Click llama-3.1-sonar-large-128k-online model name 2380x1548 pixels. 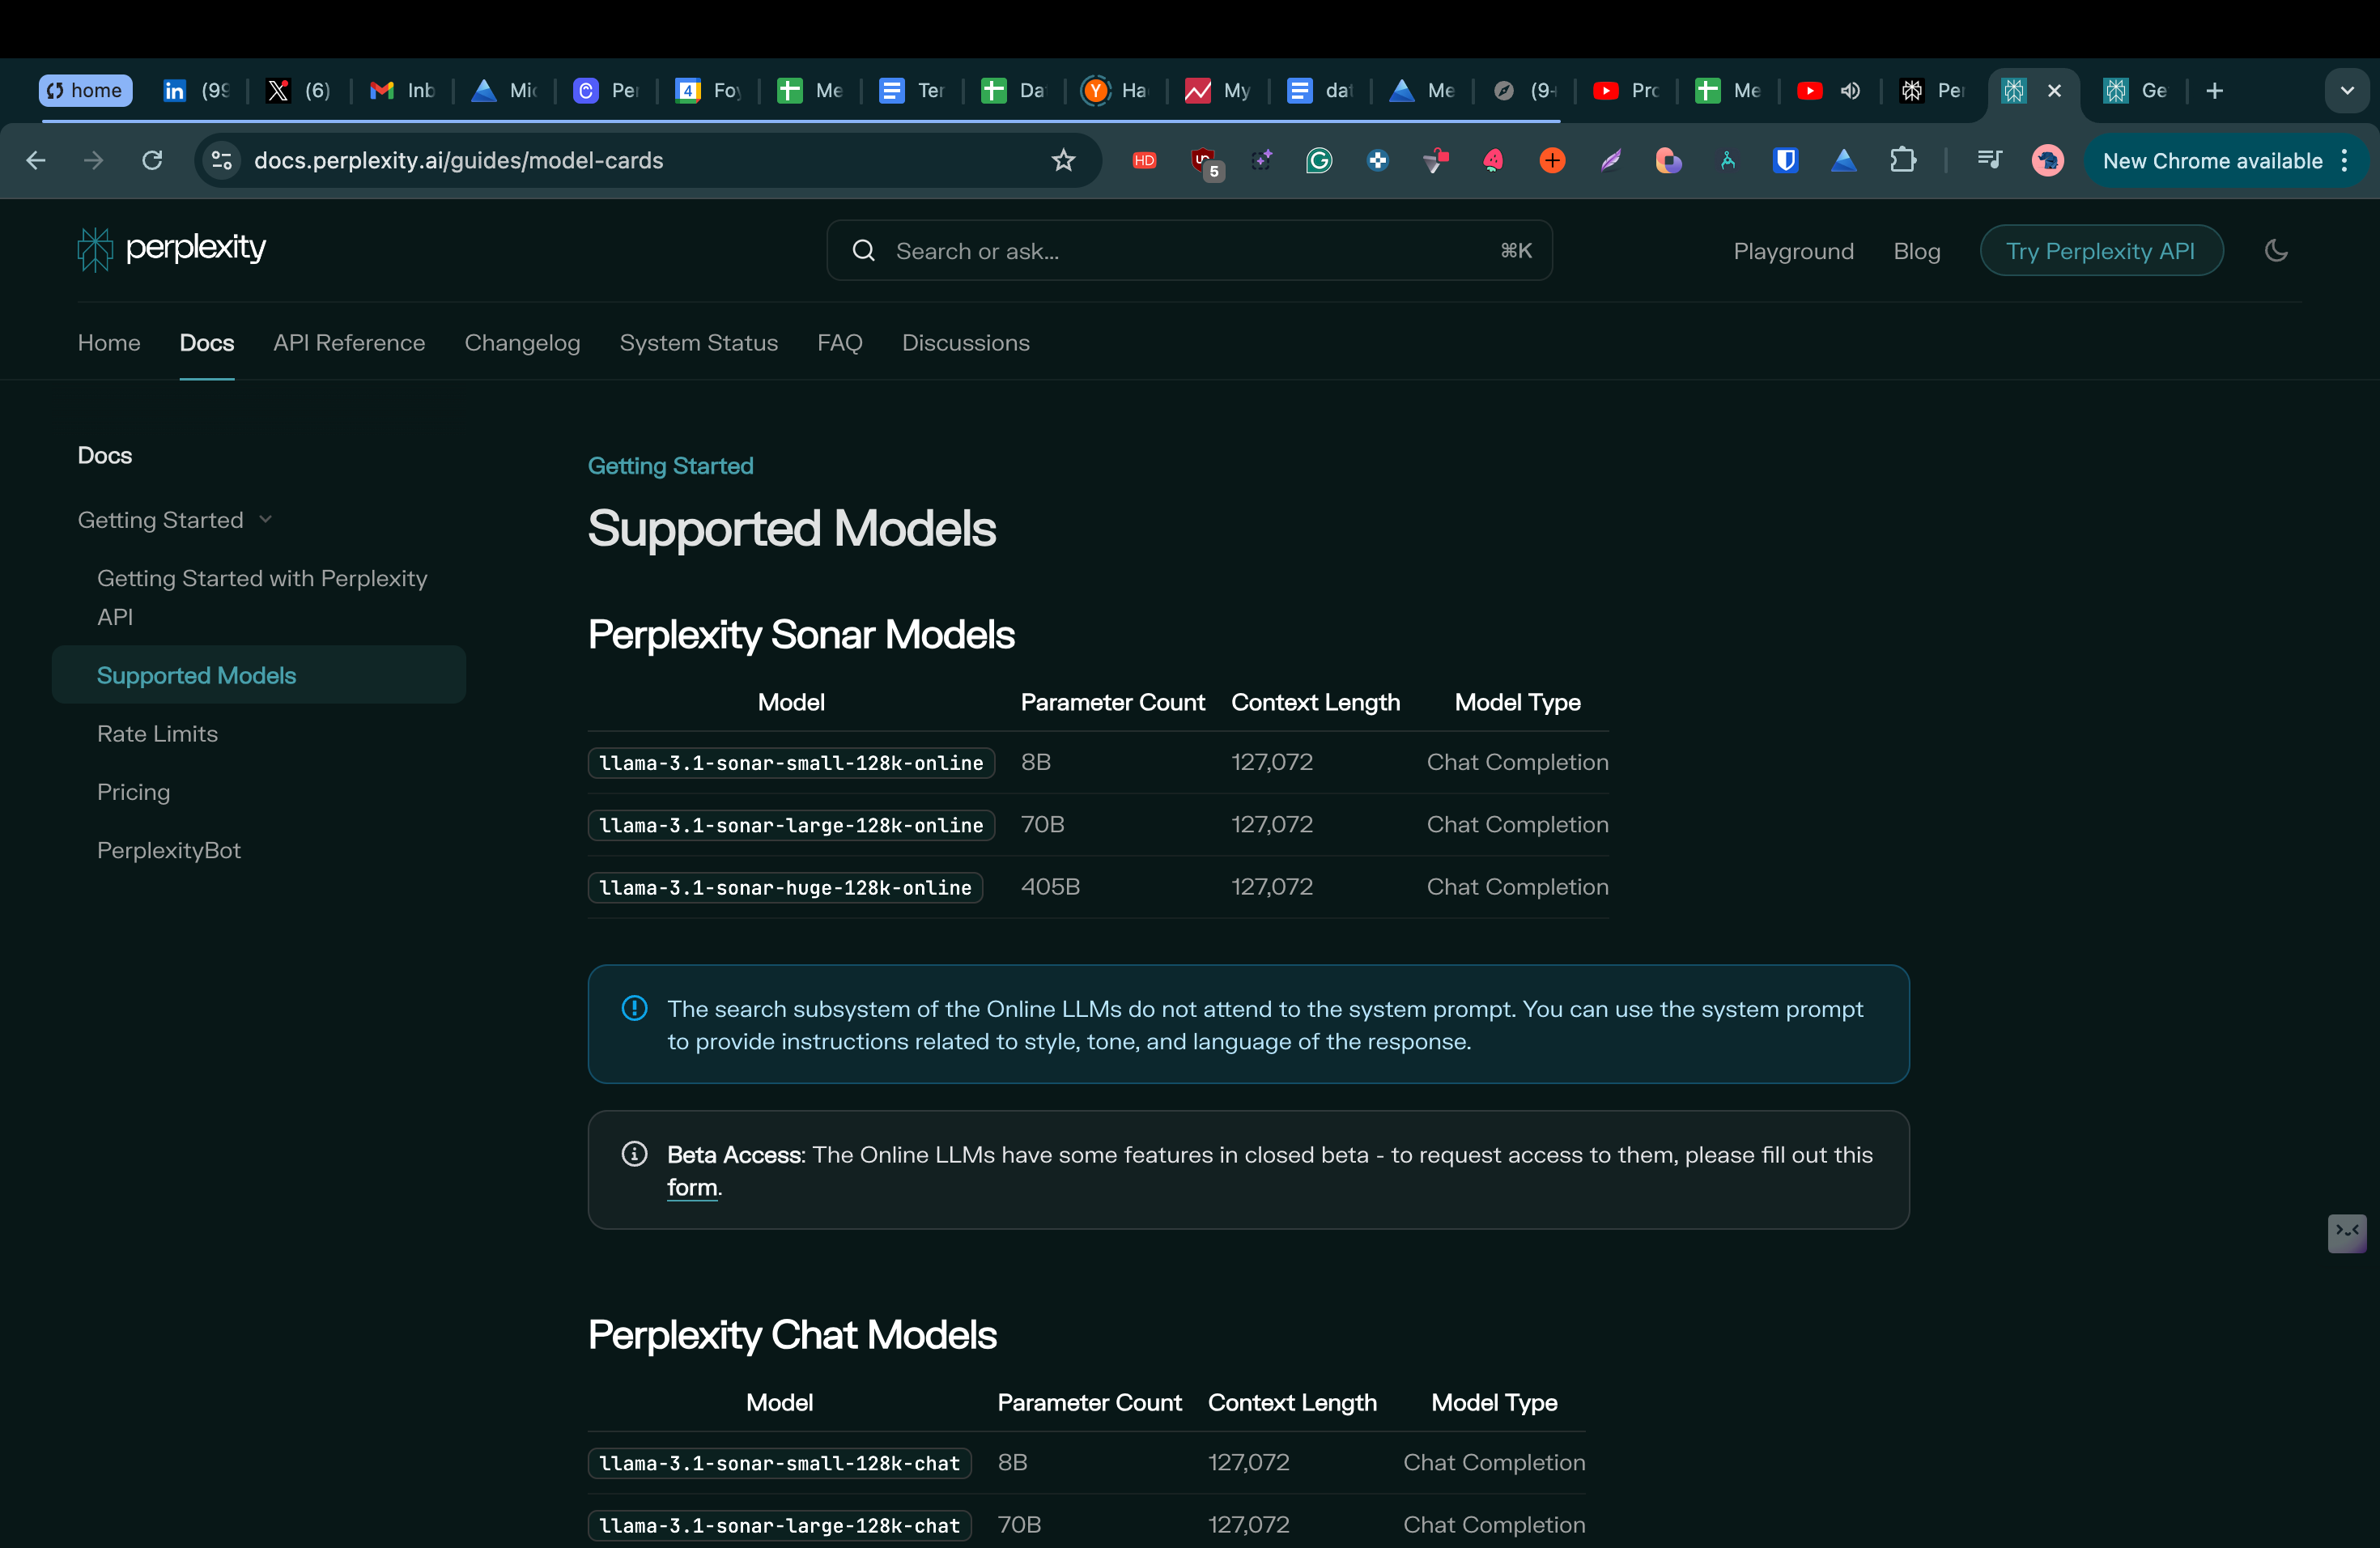[791, 825]
